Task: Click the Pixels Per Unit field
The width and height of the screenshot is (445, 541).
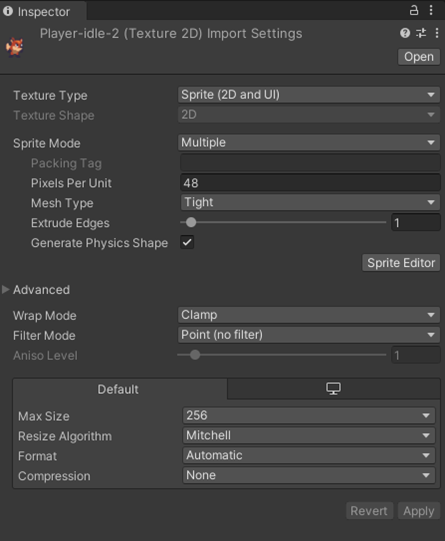Action: (310, 183)
